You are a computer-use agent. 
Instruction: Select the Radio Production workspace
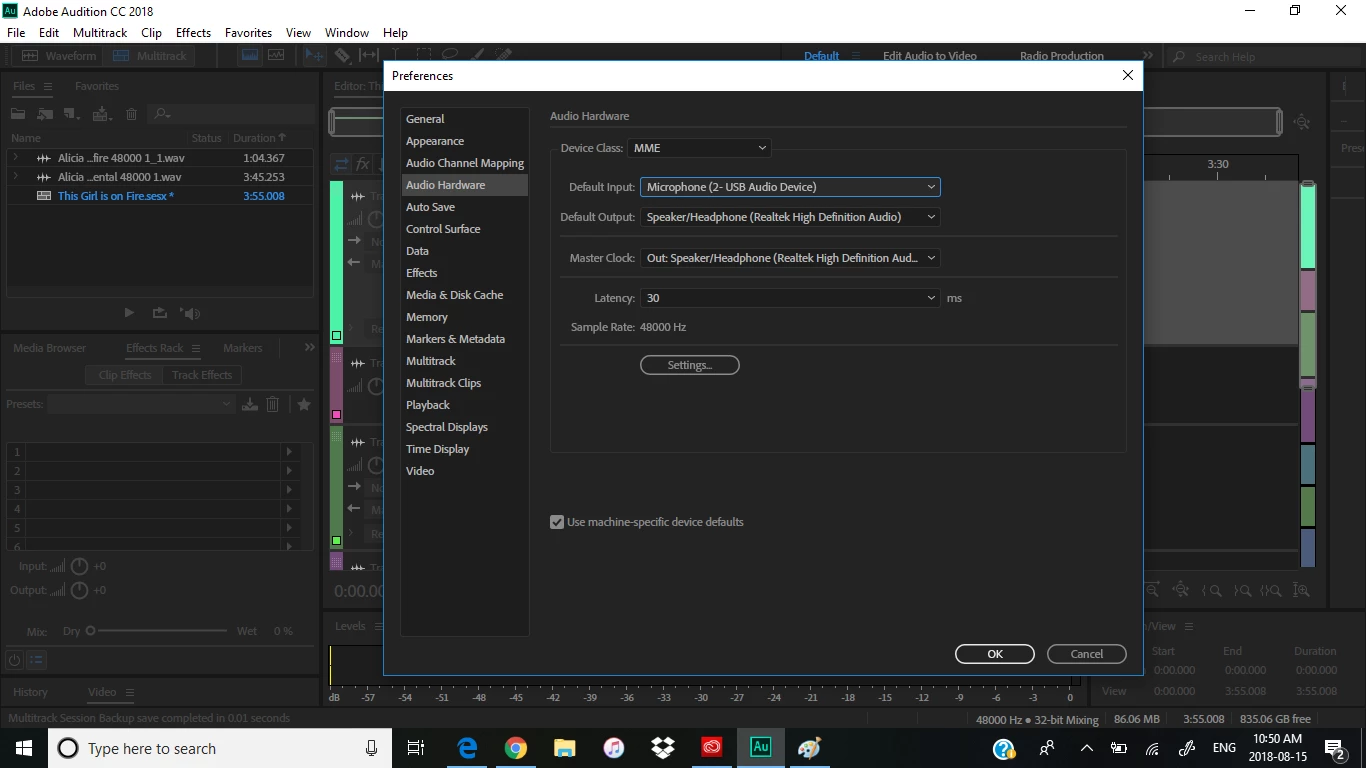[x=1062, y=56]
